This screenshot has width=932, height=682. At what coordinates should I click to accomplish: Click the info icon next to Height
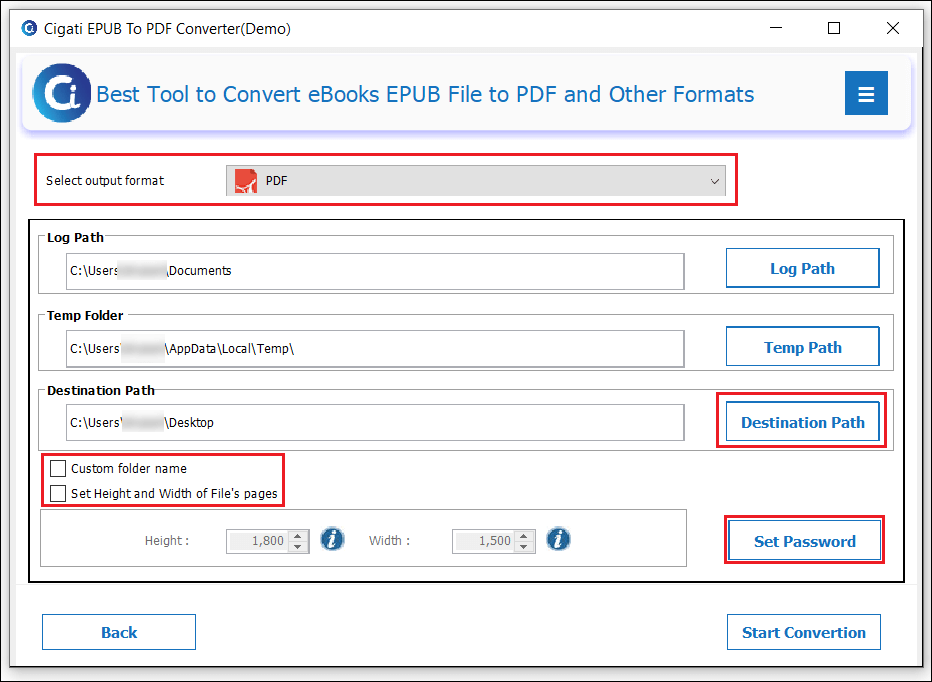tap(332, 539)
